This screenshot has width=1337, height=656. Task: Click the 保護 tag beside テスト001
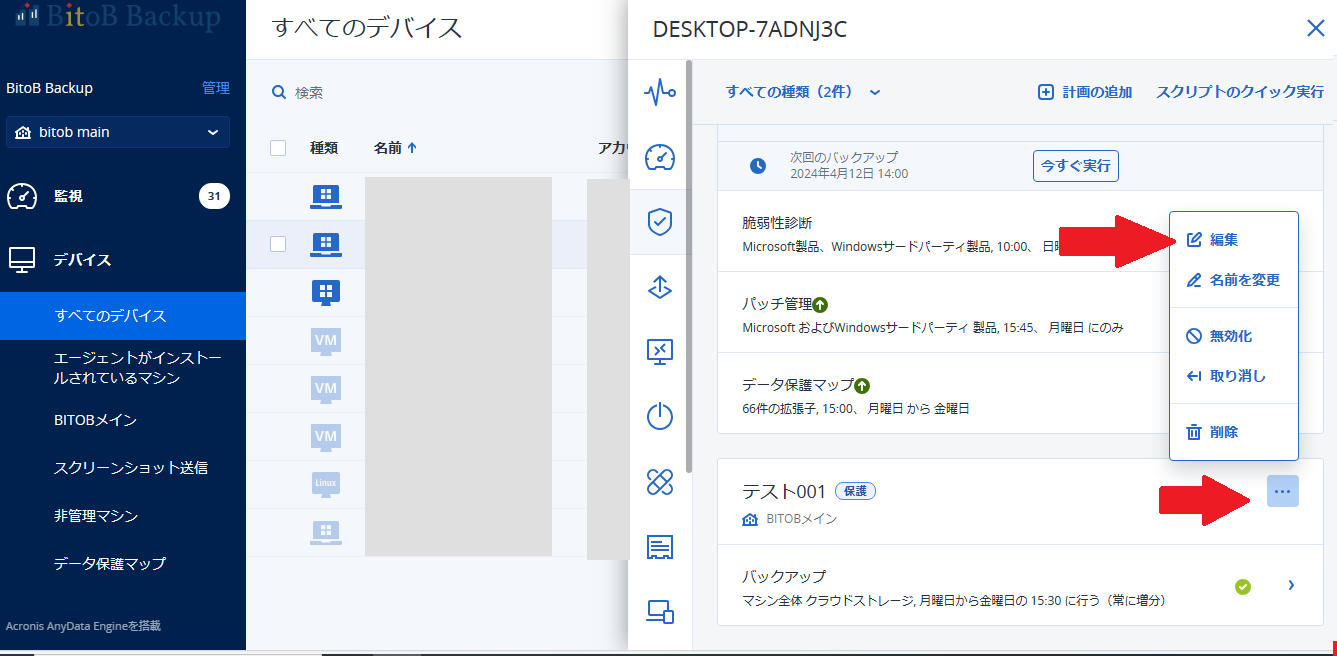[x=856, y=491]
